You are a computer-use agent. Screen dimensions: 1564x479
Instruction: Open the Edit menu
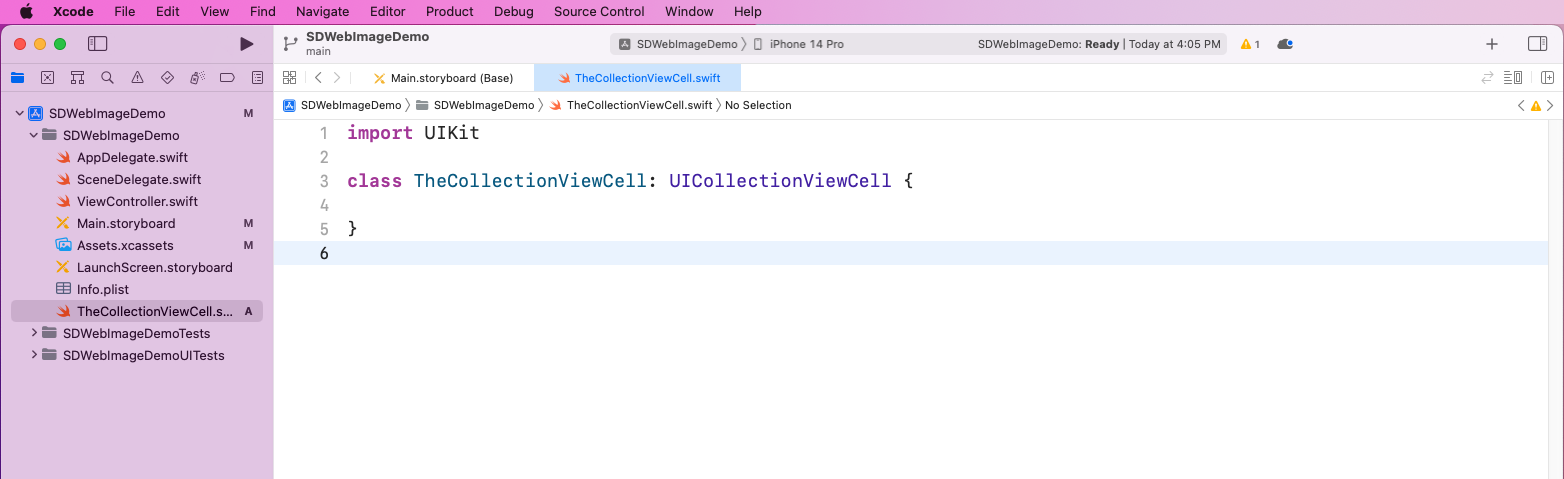click(168, 12)
